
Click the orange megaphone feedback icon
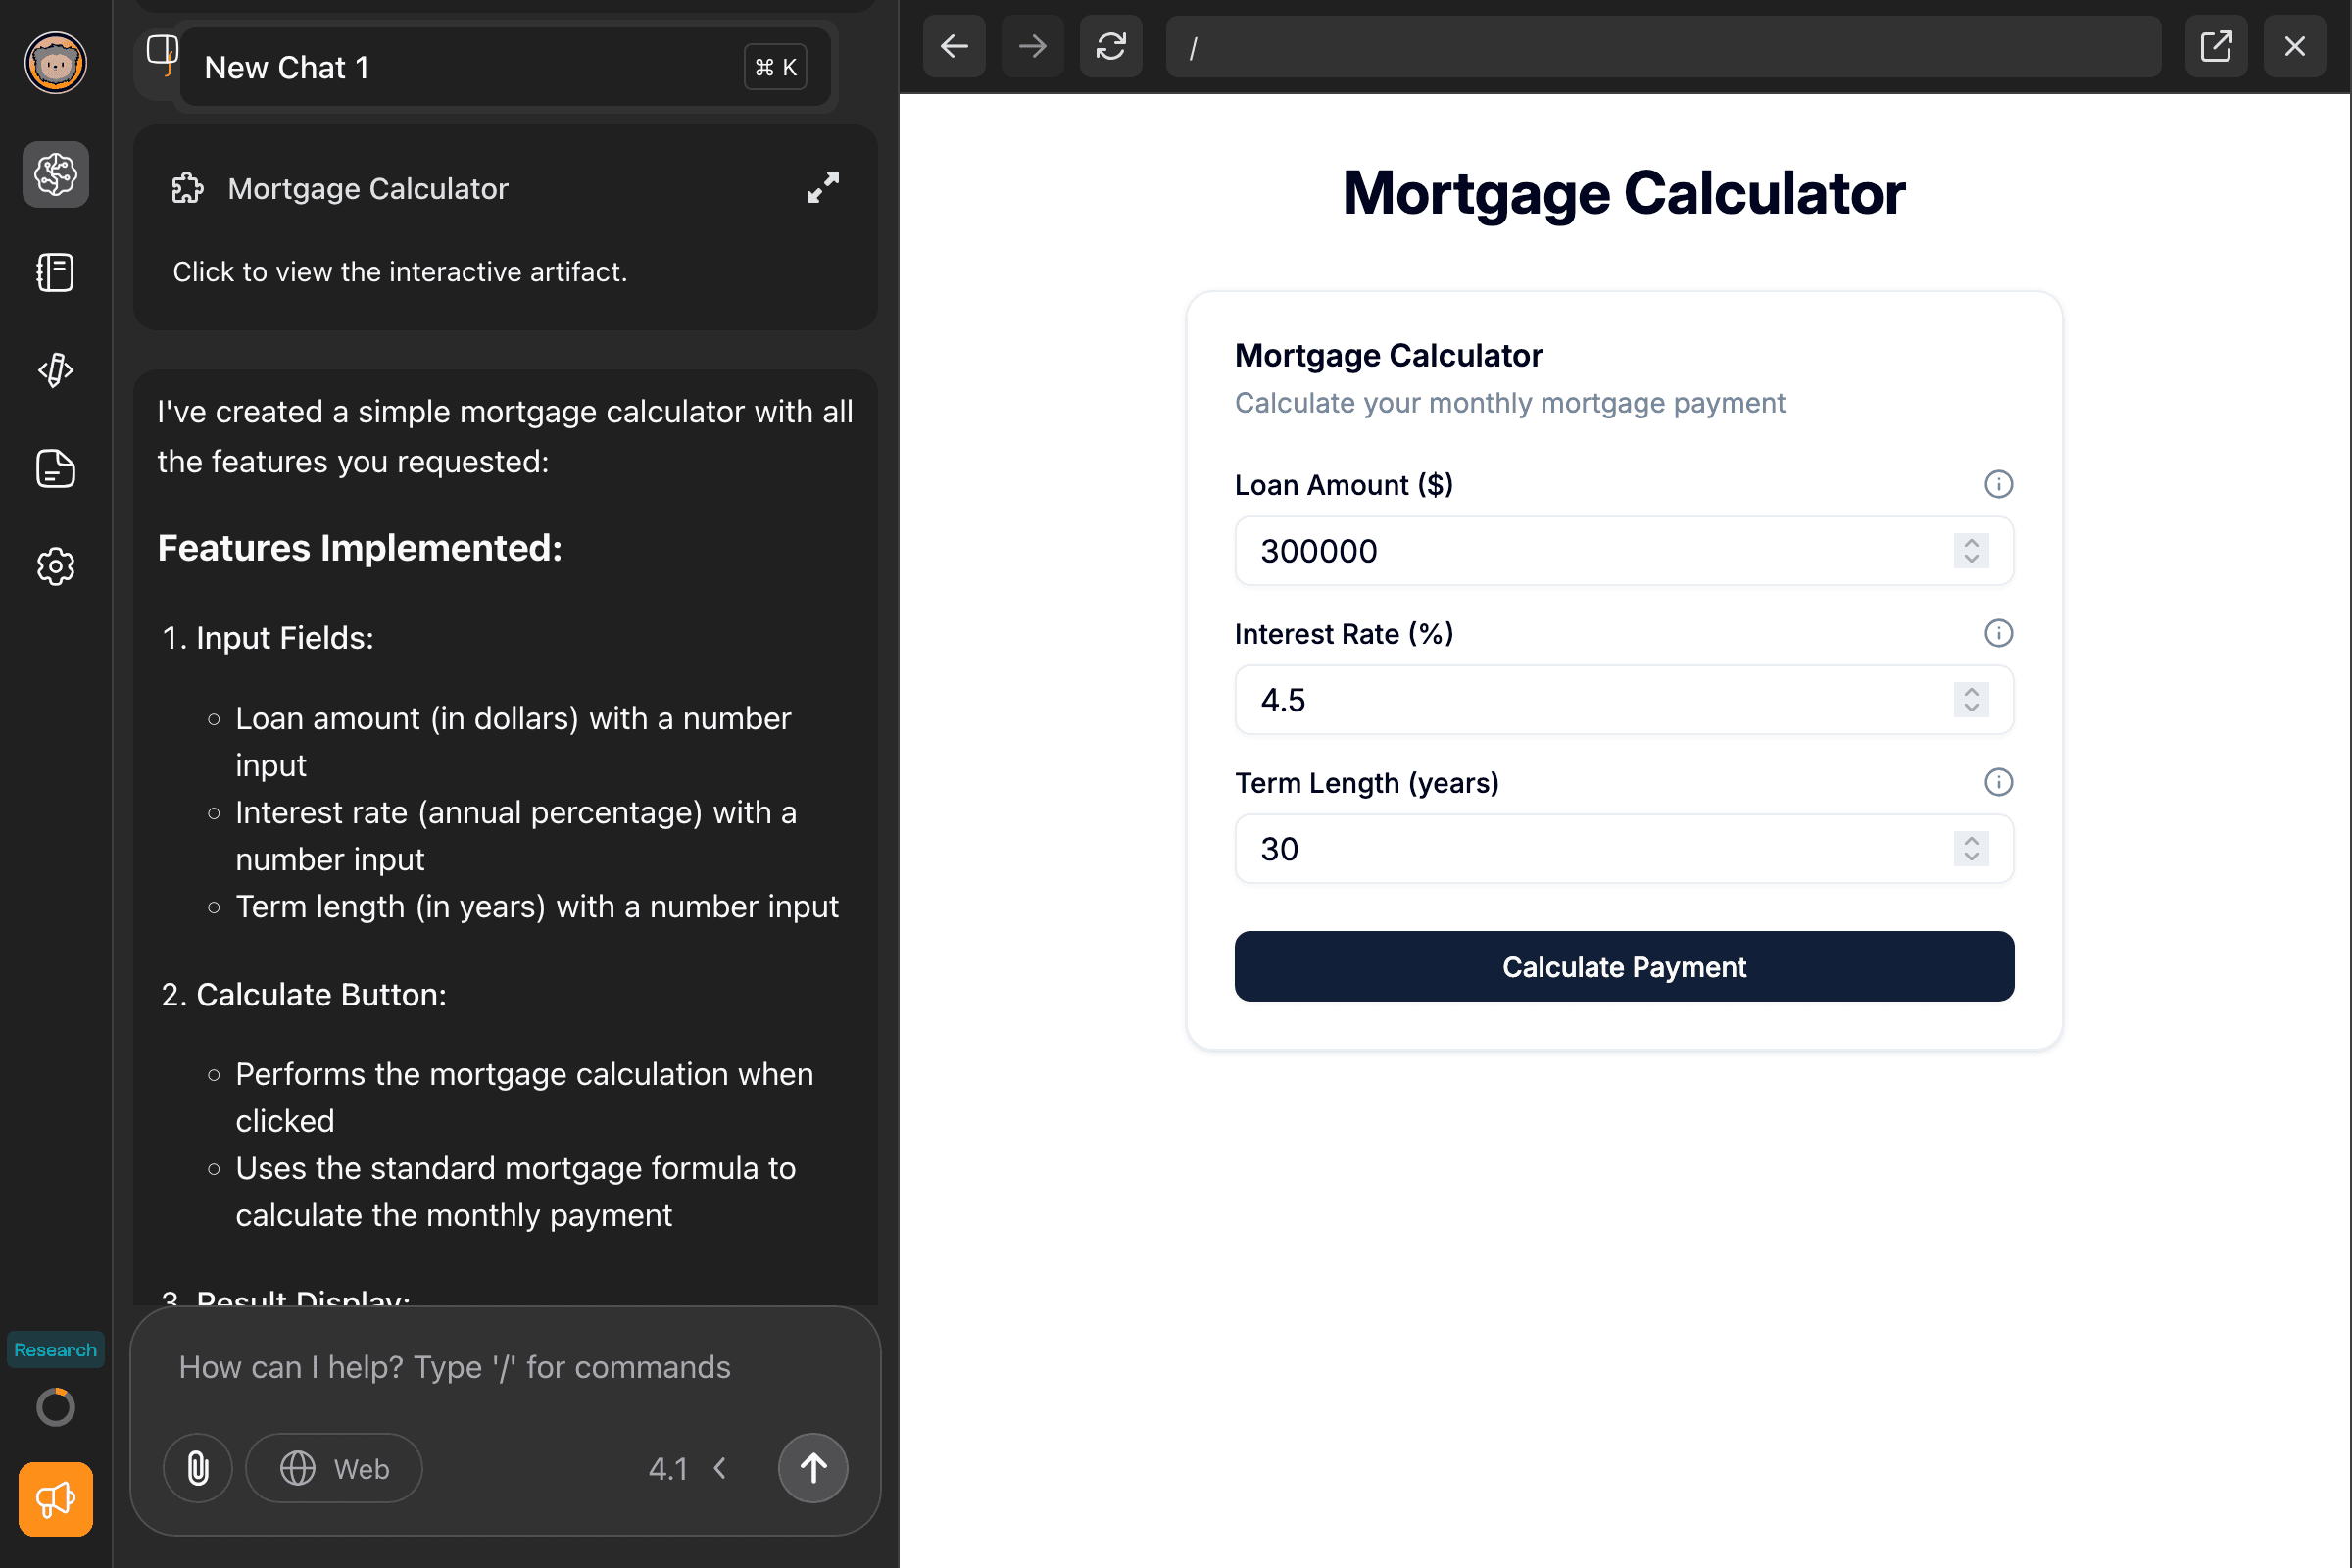(x=55, y=1499)
